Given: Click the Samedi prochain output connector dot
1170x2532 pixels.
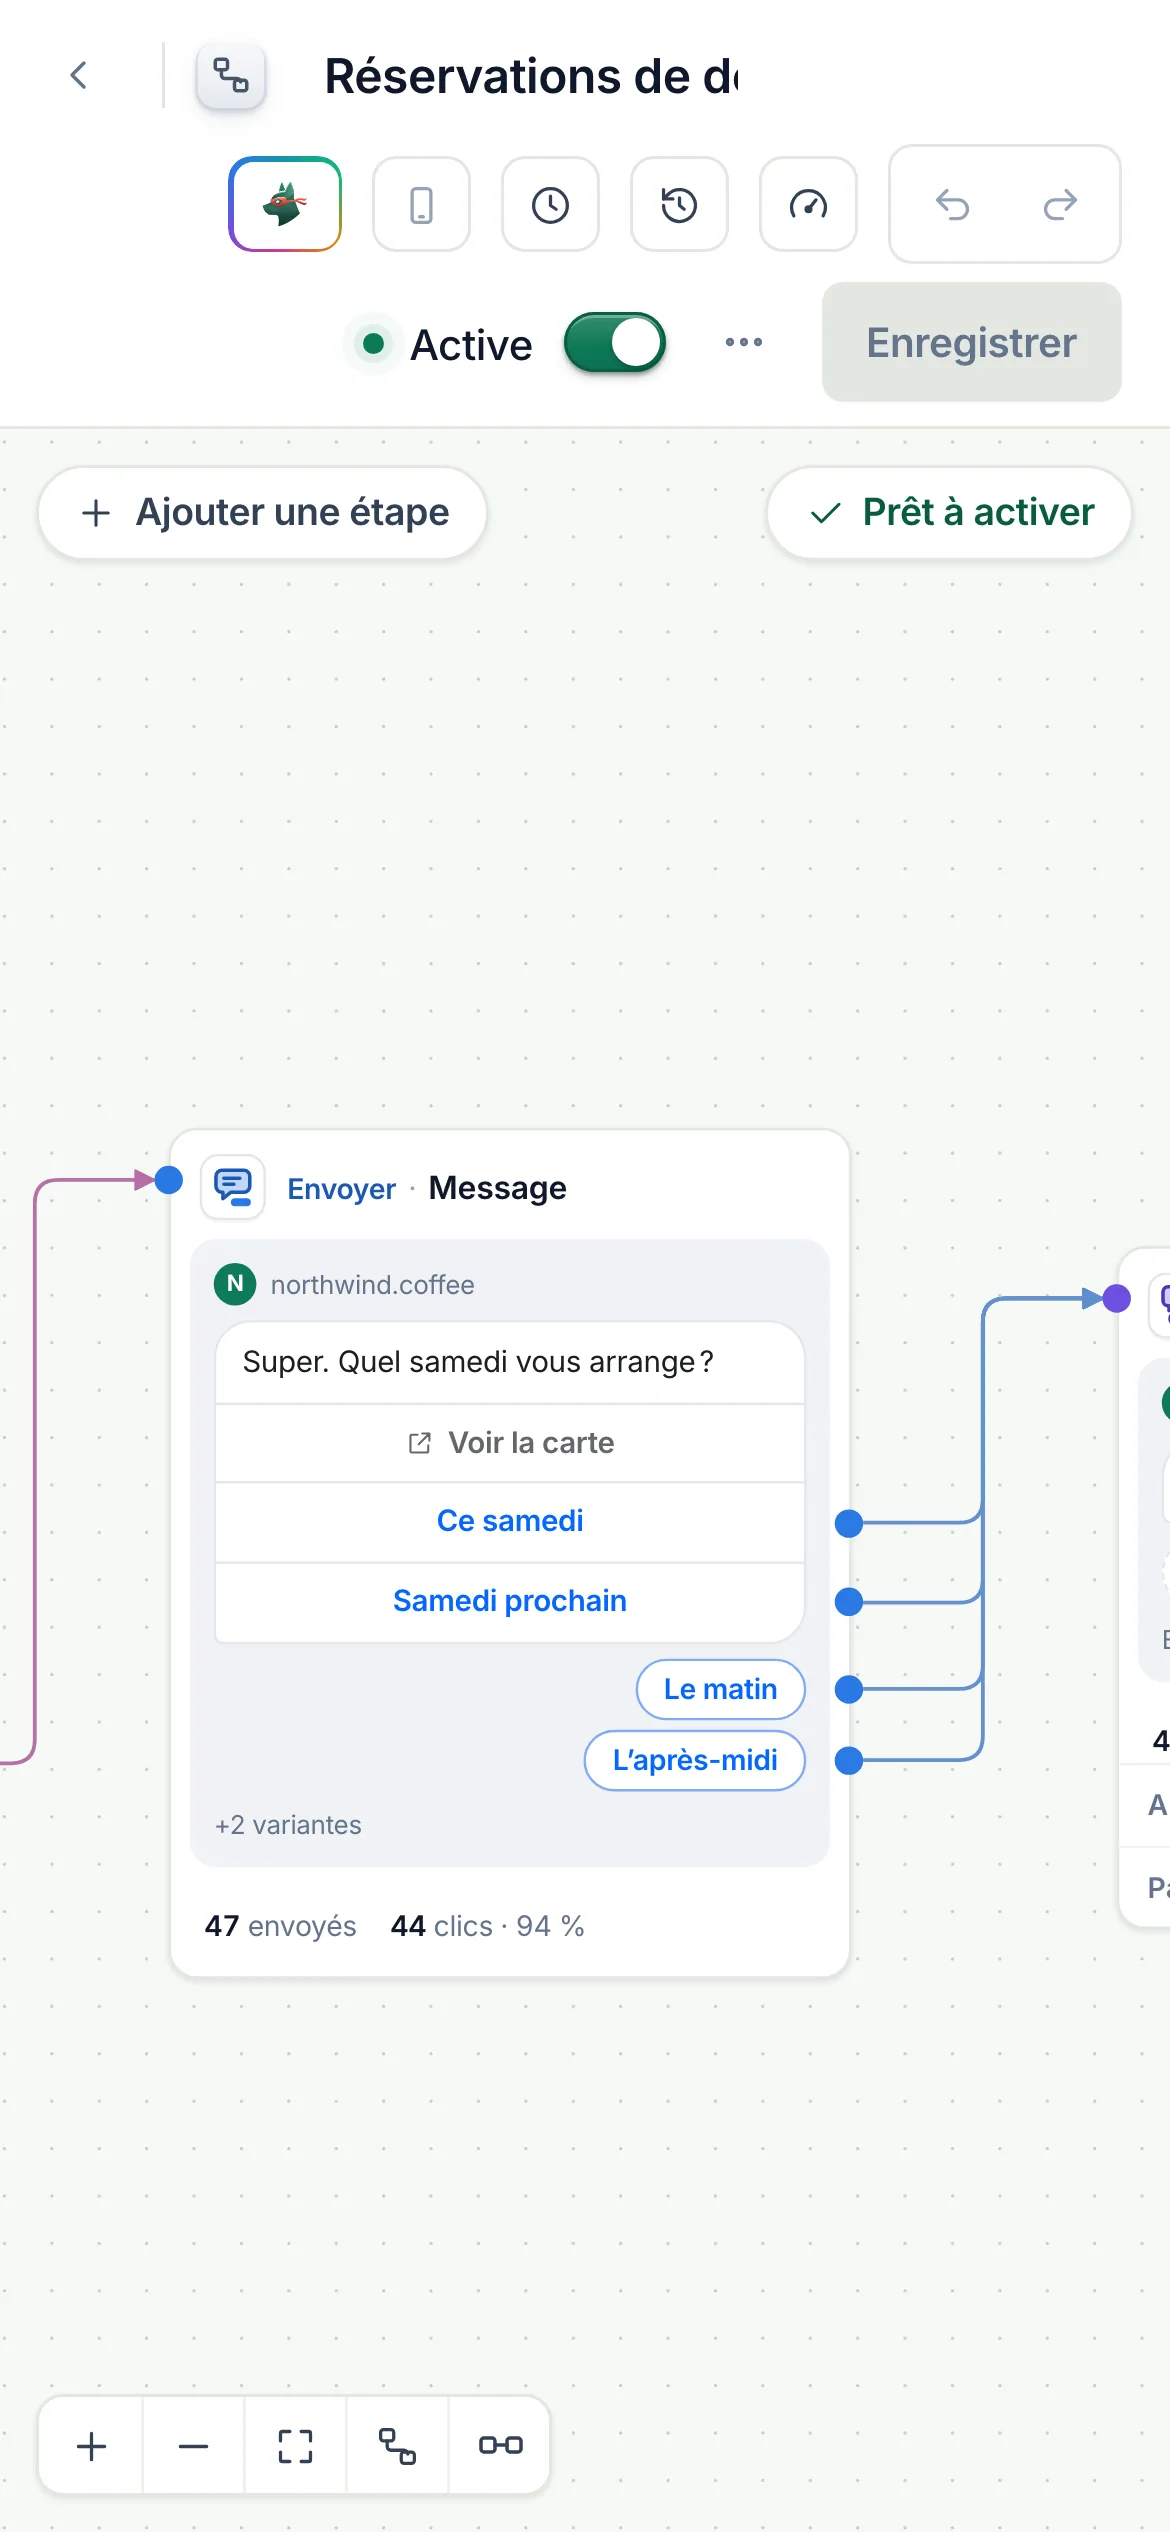Looking at the screenshot, I should tap(849, 1602).
